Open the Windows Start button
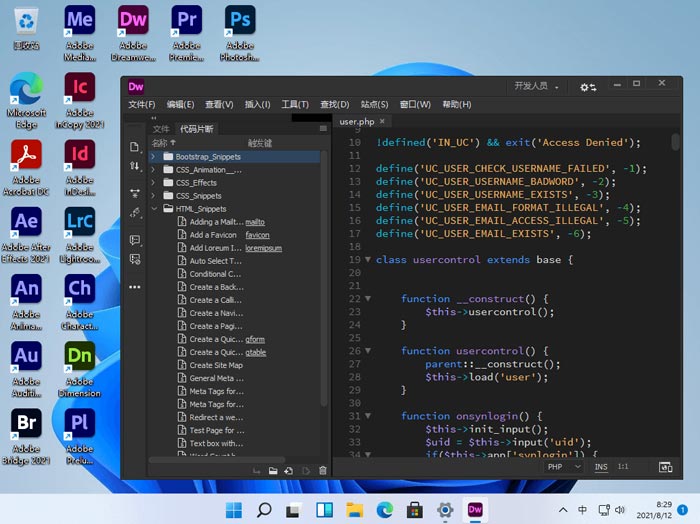The image size is (700, 524). click(x=234, y=510)
